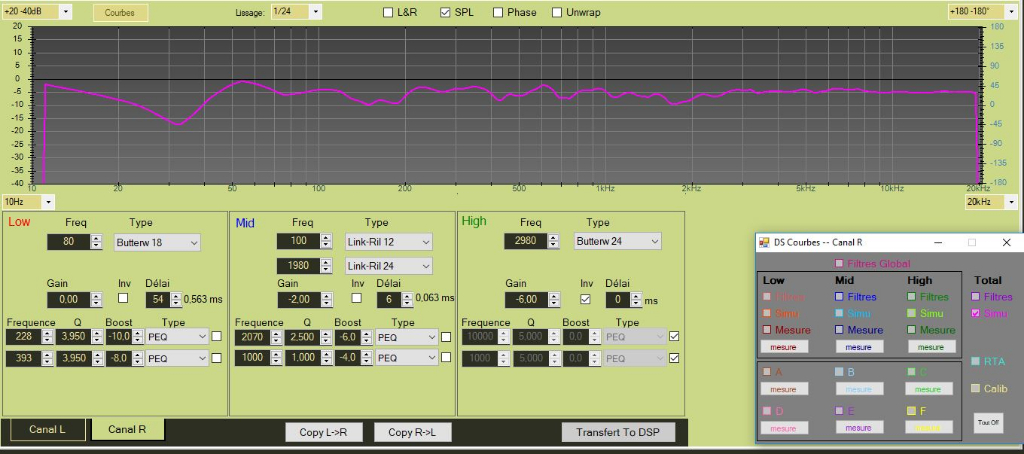Viewport: 1024px width, 454px height.
Task: Switch to the Canal L tab
Action: coord(46,430)
